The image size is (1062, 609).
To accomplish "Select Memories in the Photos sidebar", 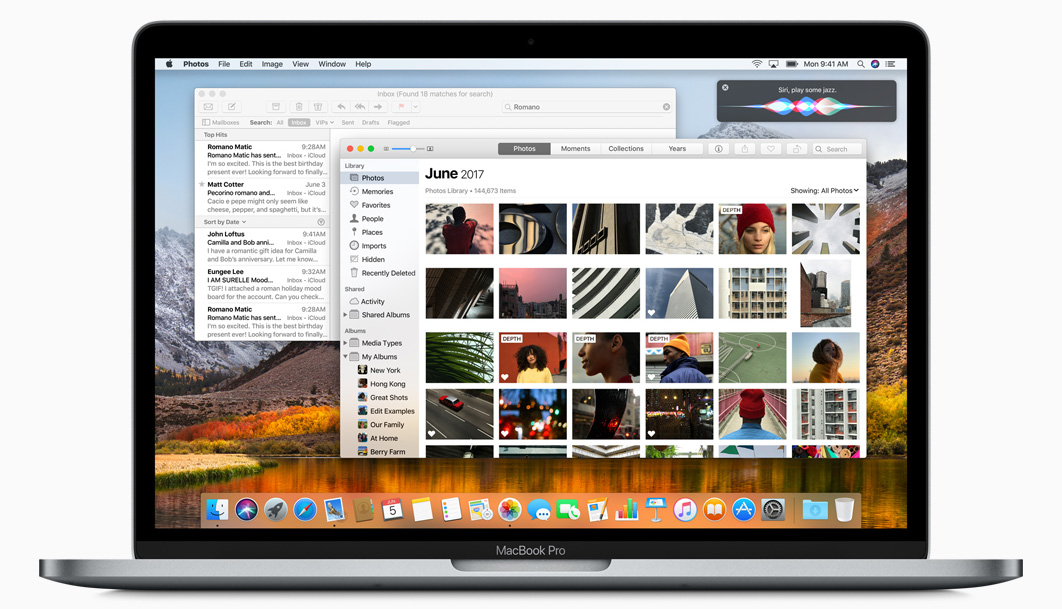I will (377, 192).
